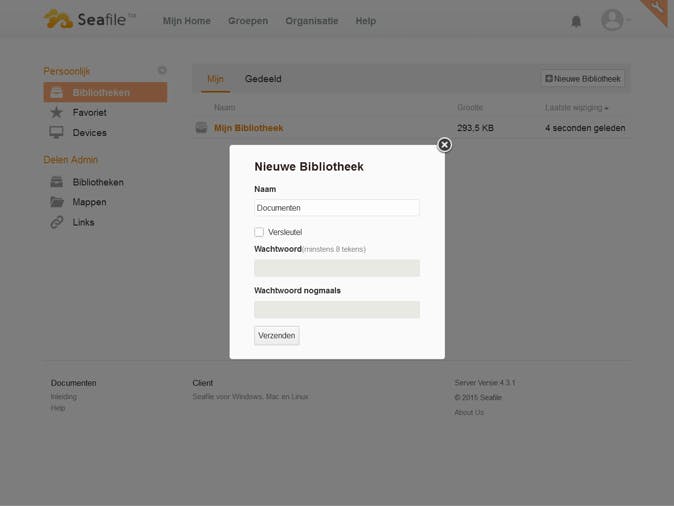Open the Persoonlijk settings gear

(x=162, y=70)
